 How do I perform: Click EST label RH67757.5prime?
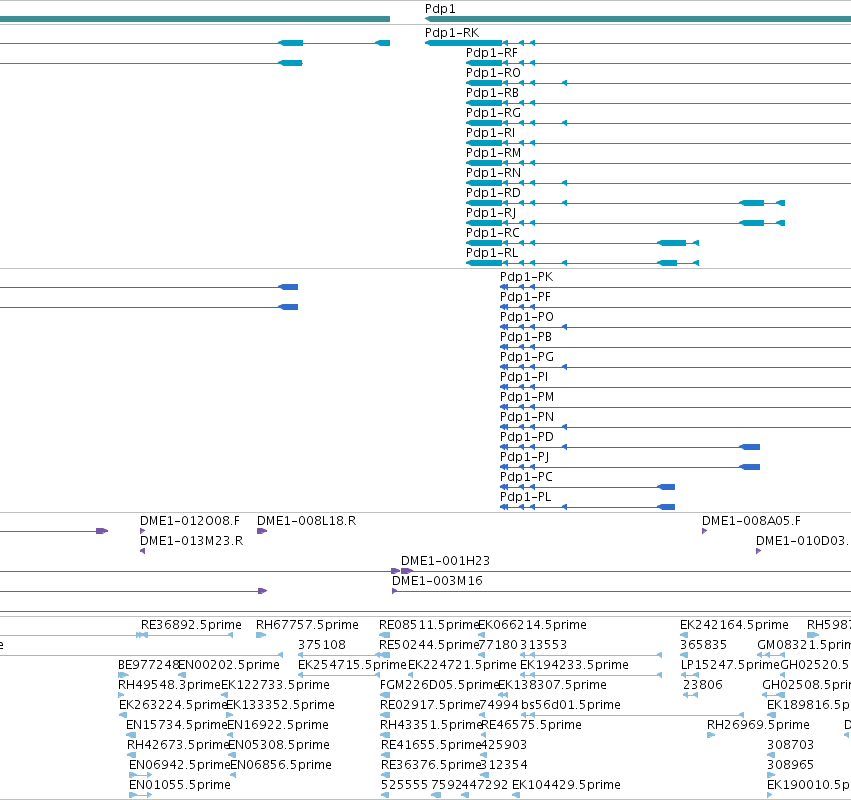point(307,625)
